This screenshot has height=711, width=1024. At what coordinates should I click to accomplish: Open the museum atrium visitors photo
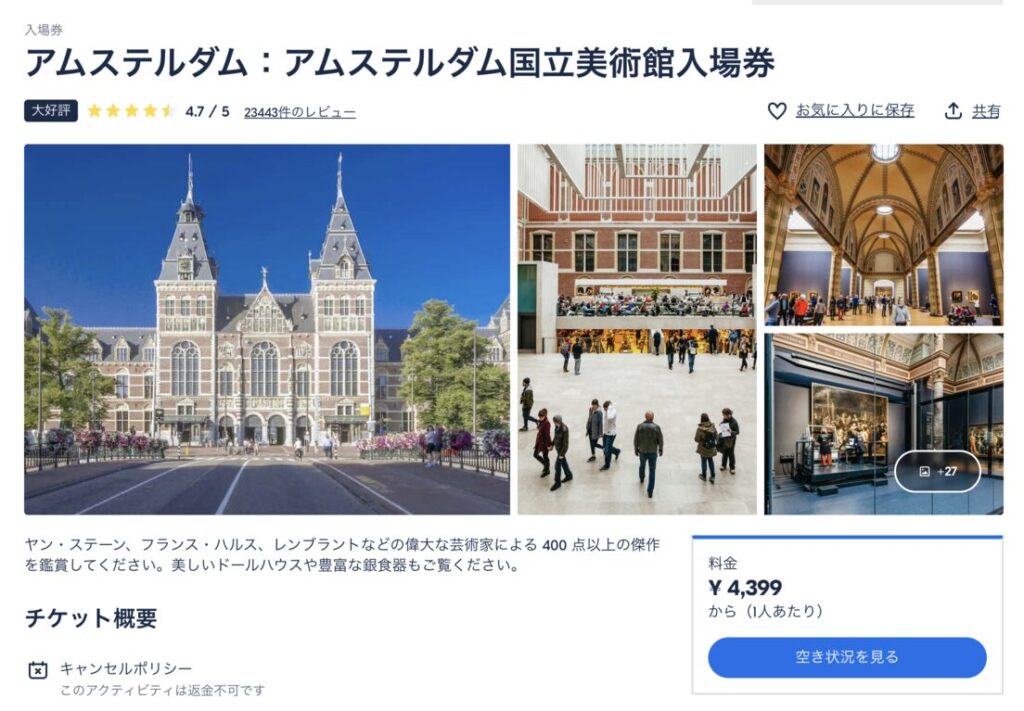pos(637,329)
